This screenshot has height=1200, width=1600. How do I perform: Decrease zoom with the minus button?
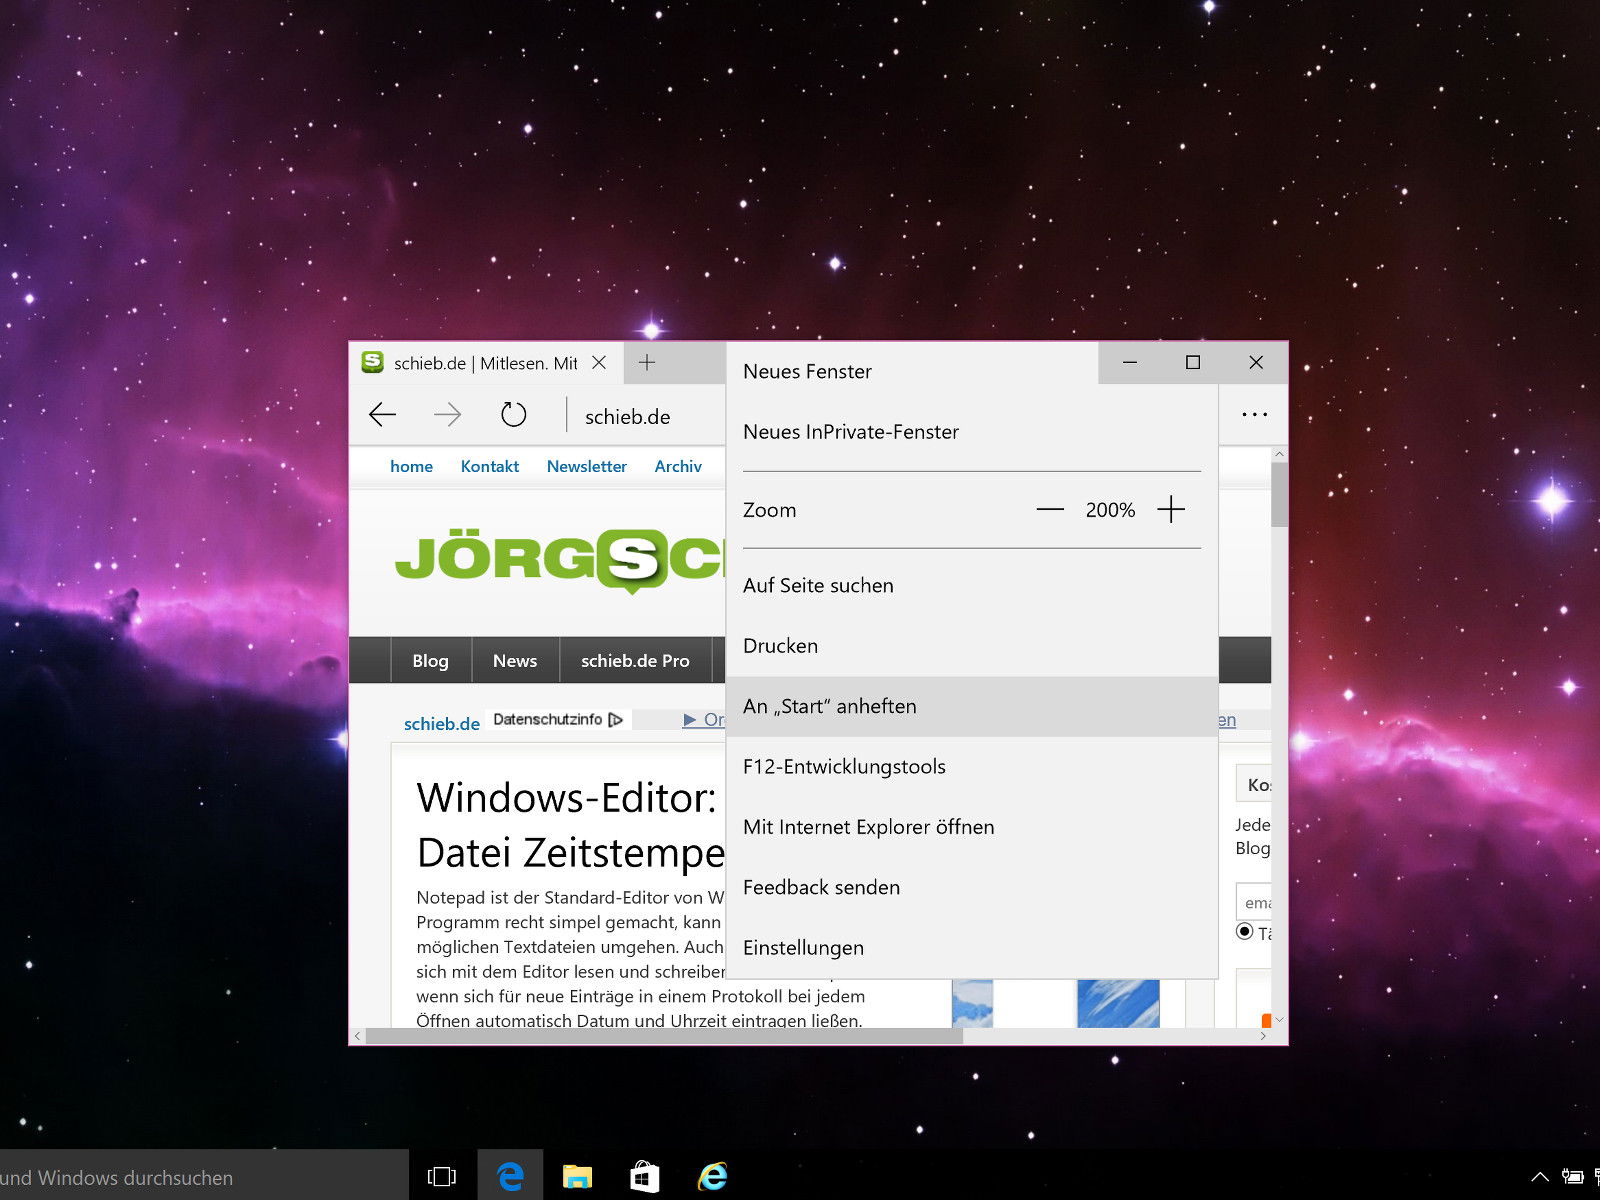click(x=1050, y=510)
